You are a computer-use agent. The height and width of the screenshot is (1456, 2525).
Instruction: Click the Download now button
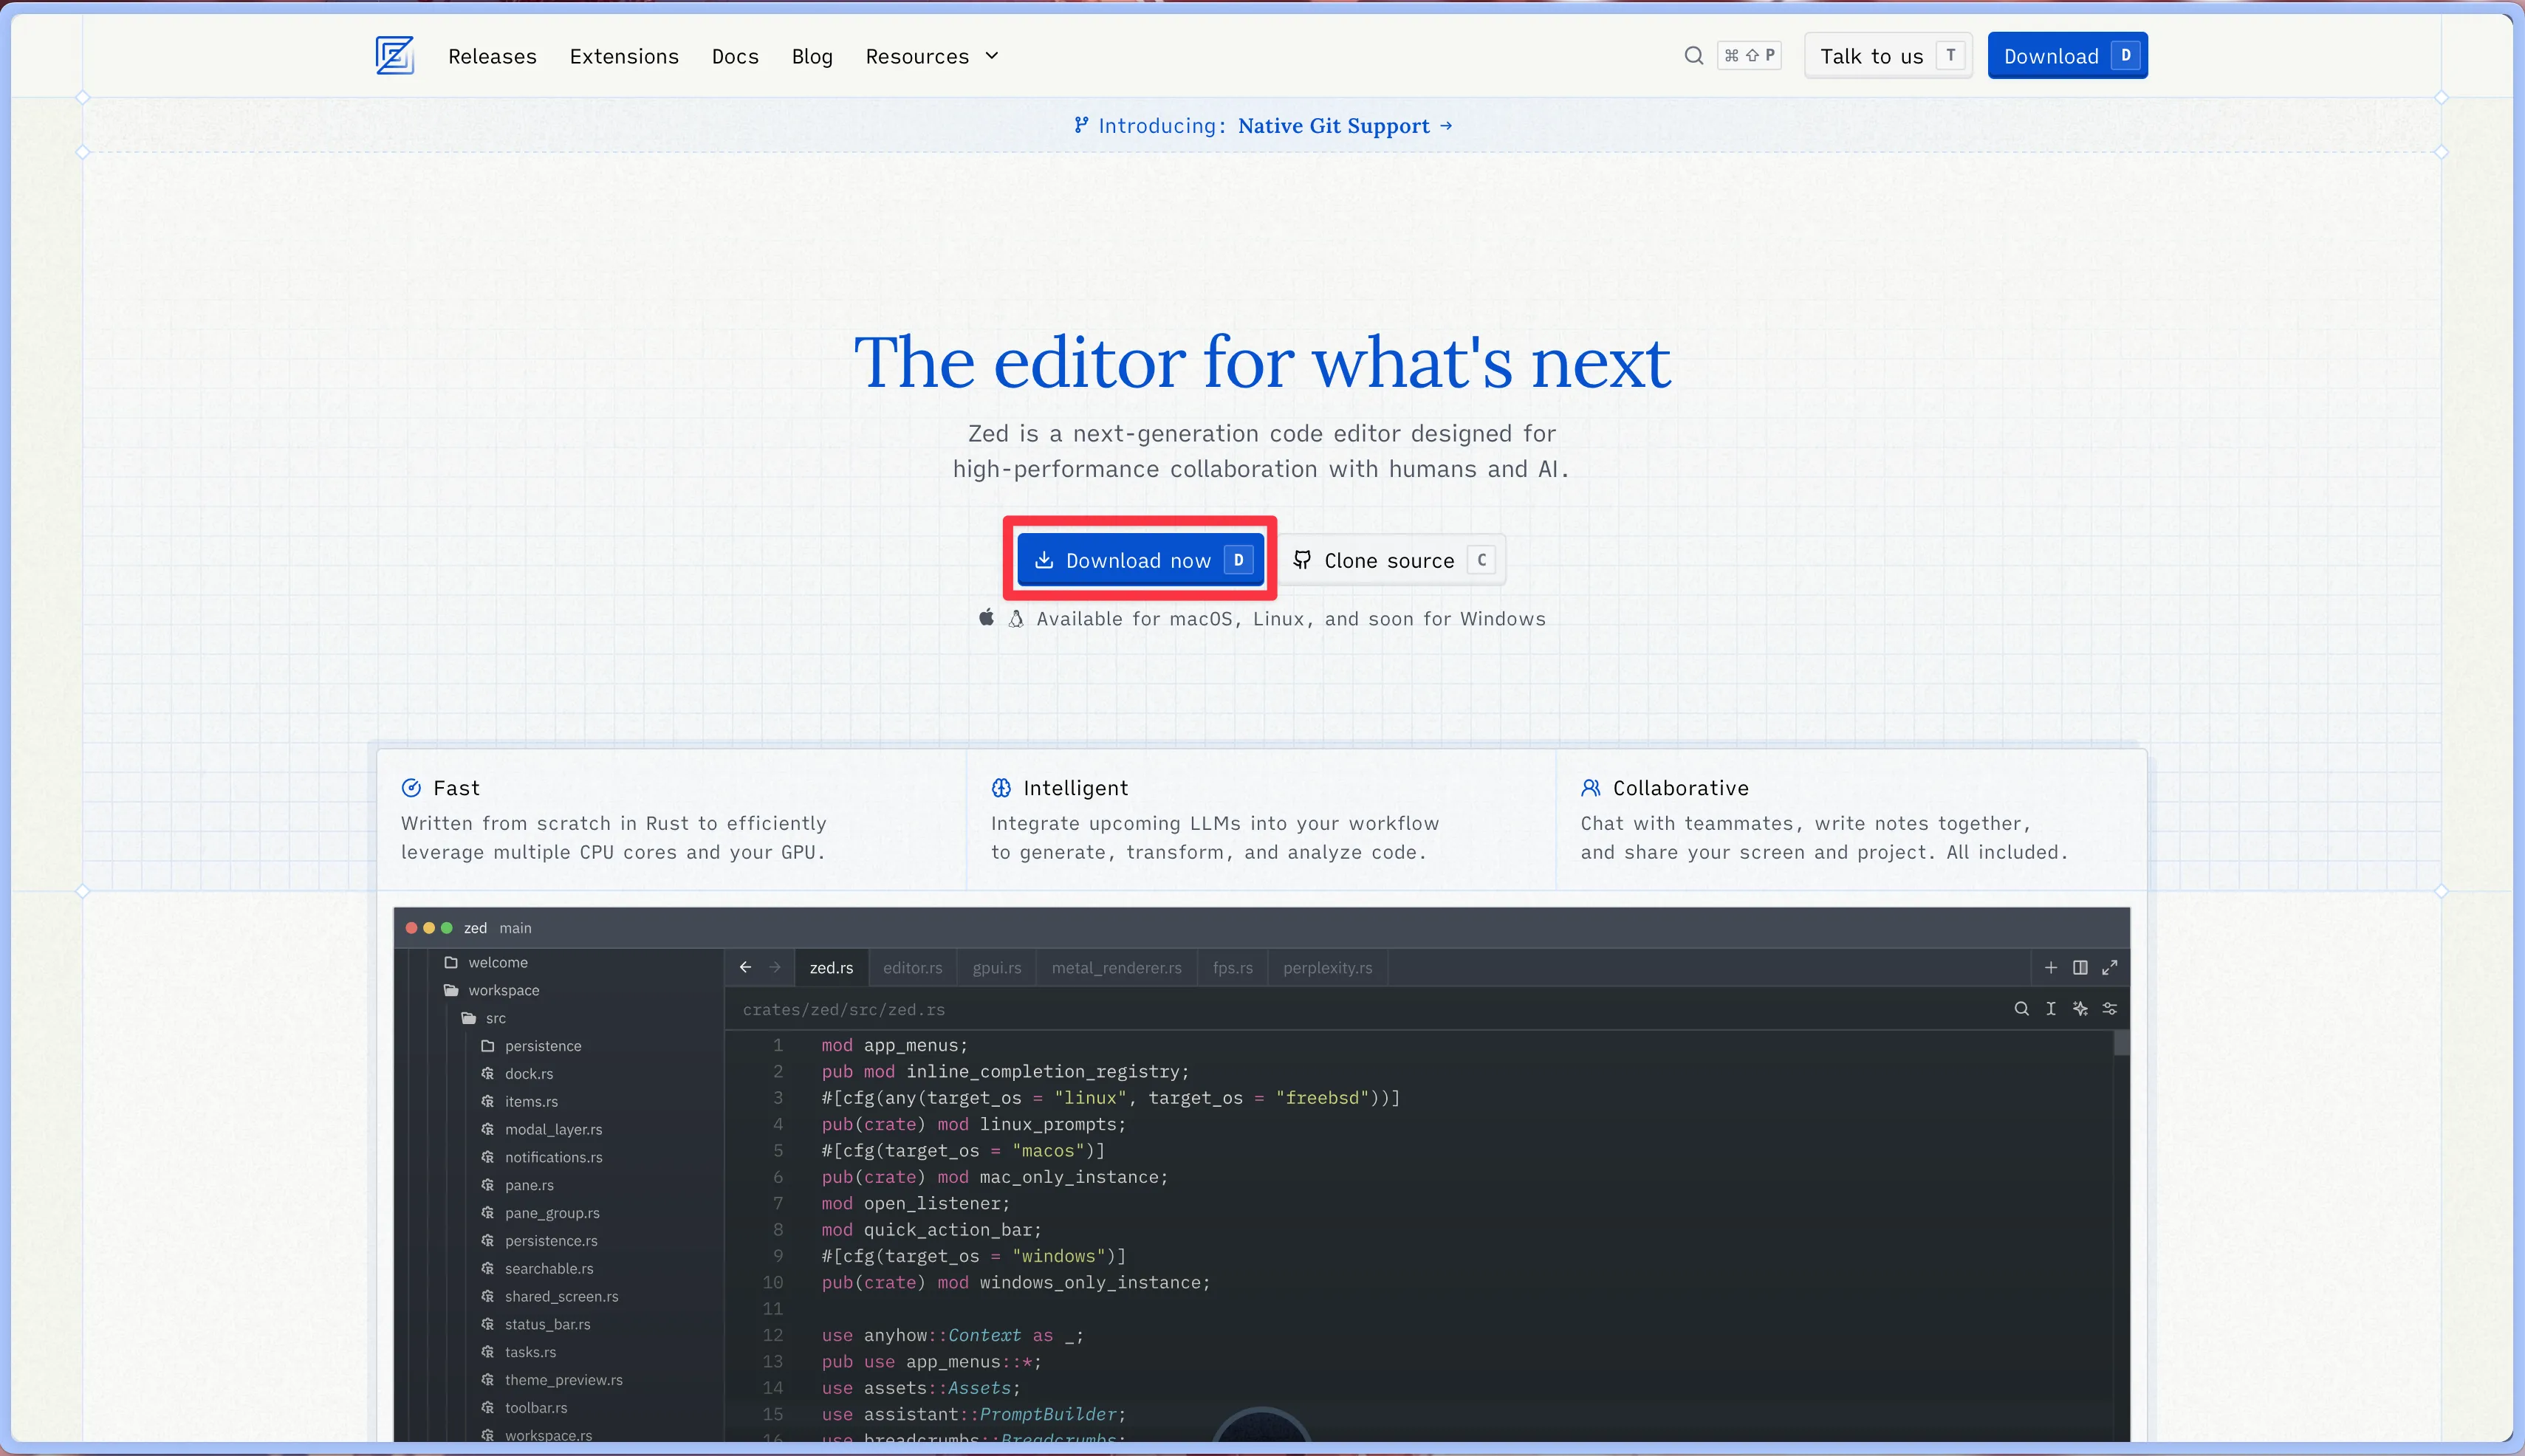tap(1140, 560)
